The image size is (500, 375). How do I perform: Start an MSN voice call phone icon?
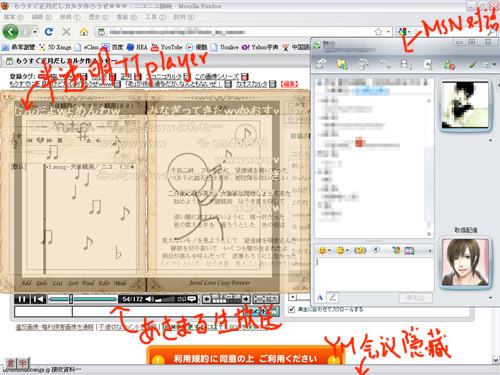click(x=385, y=64)
